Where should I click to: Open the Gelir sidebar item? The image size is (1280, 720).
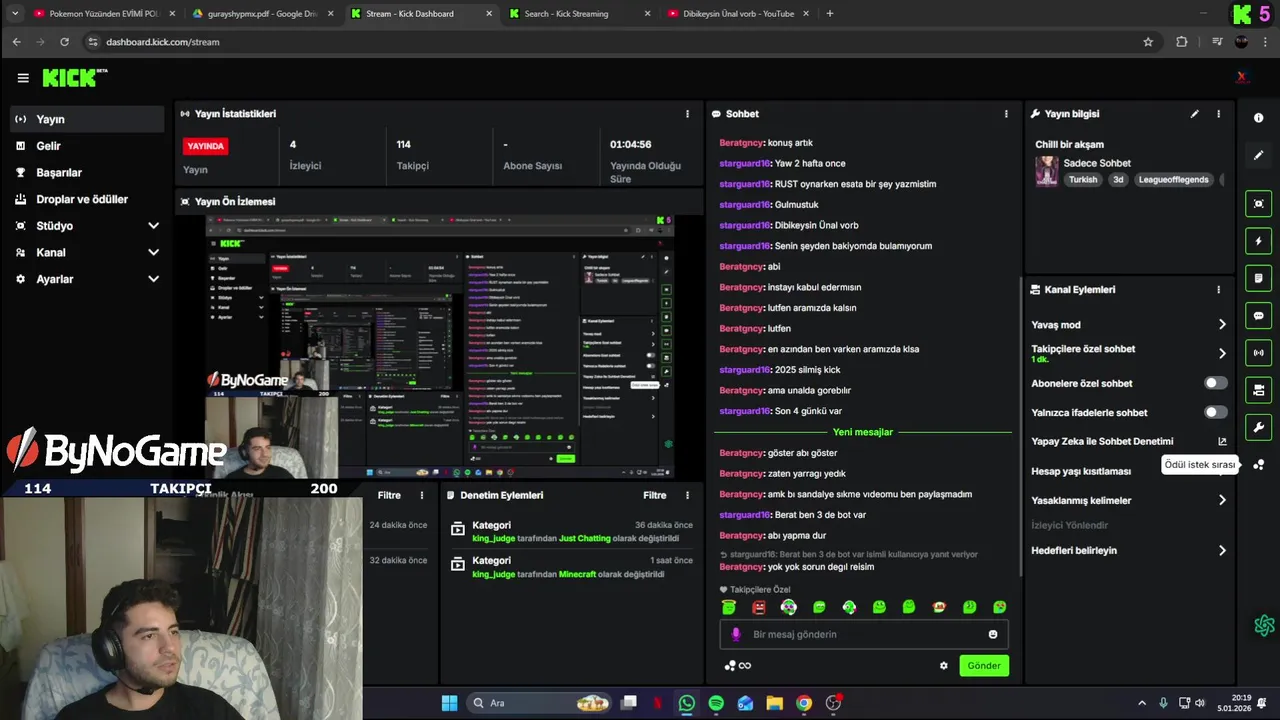(86, 146)
